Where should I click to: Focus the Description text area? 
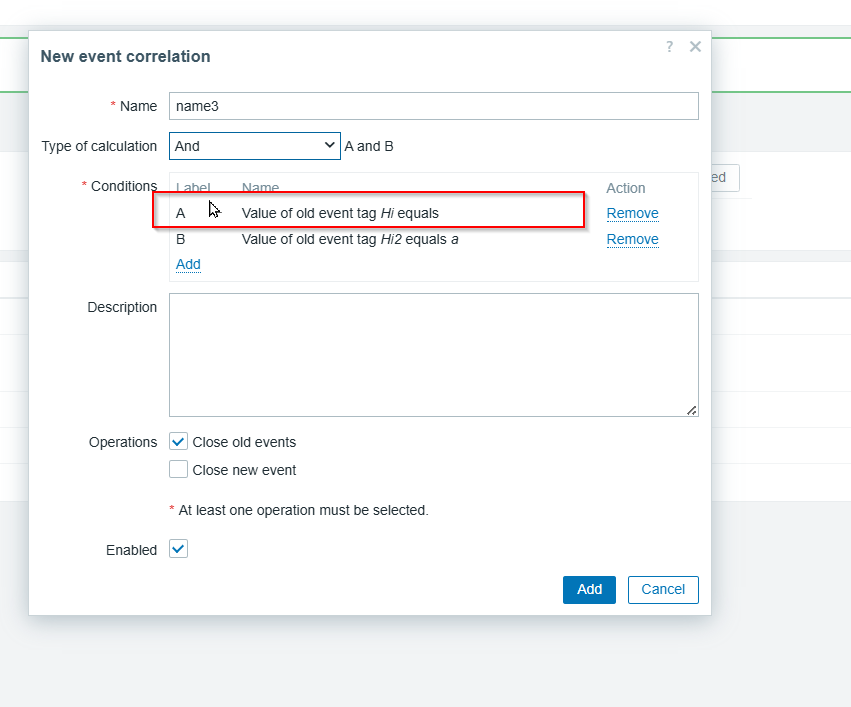[433, 354]
